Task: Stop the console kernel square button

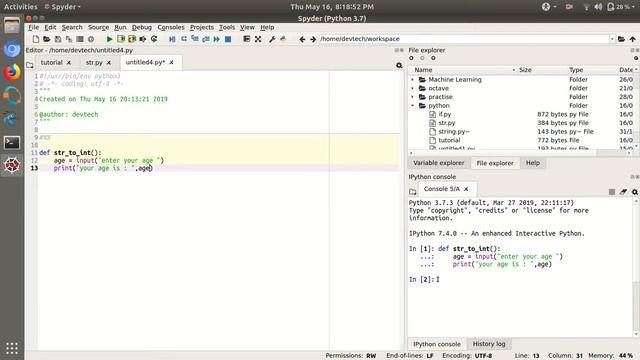Action: 611,192
